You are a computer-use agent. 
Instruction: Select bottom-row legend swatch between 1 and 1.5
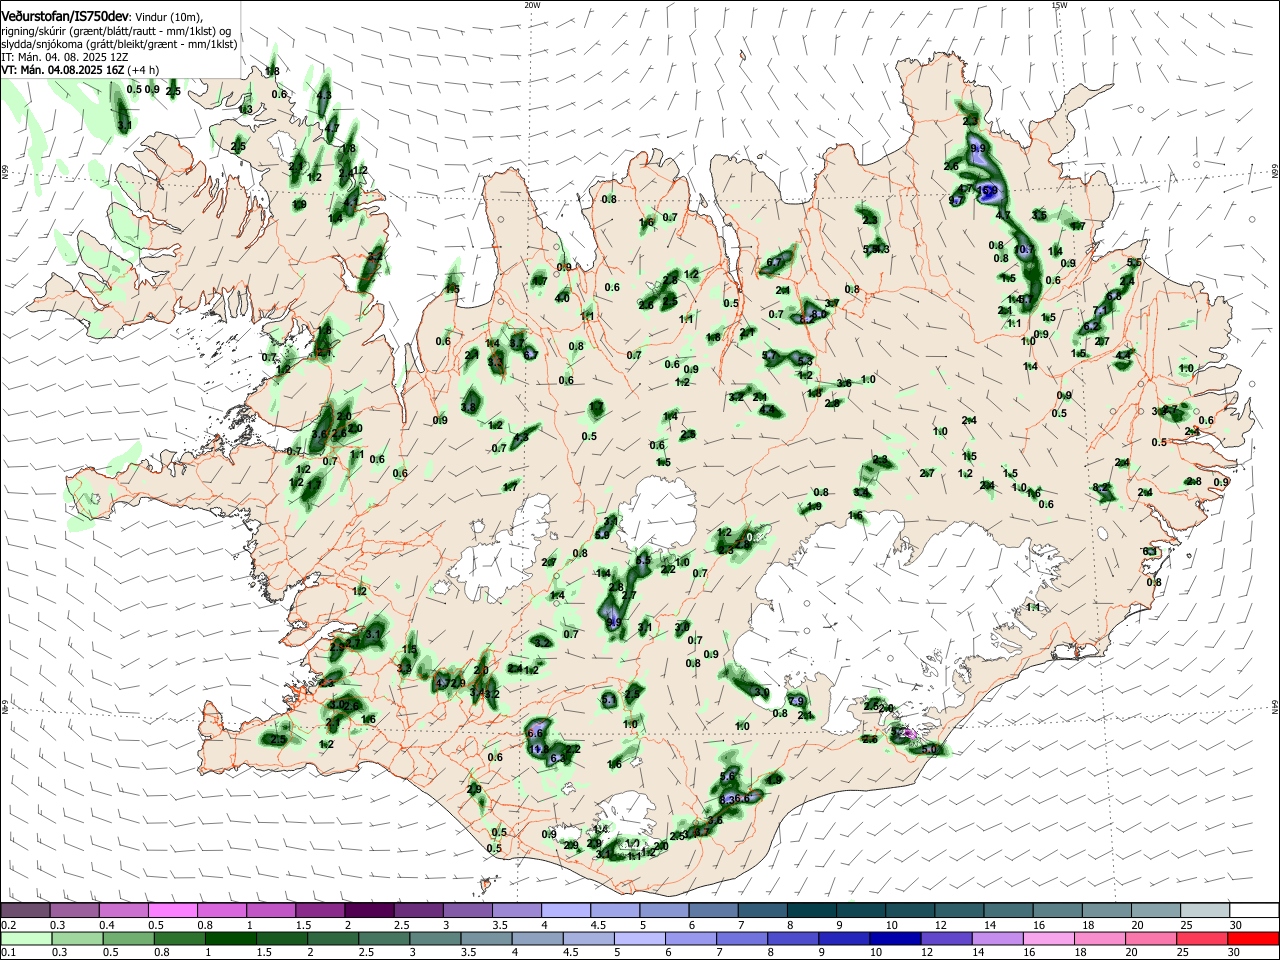[230, 939]
